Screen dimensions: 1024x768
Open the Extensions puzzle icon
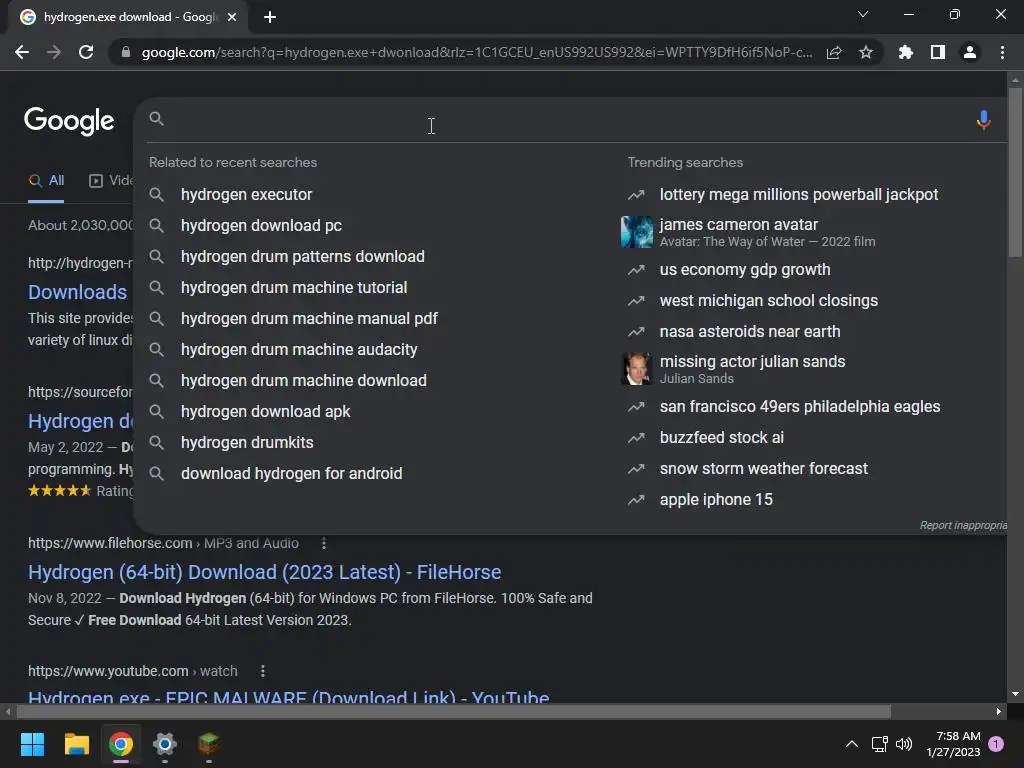(906, 52)
